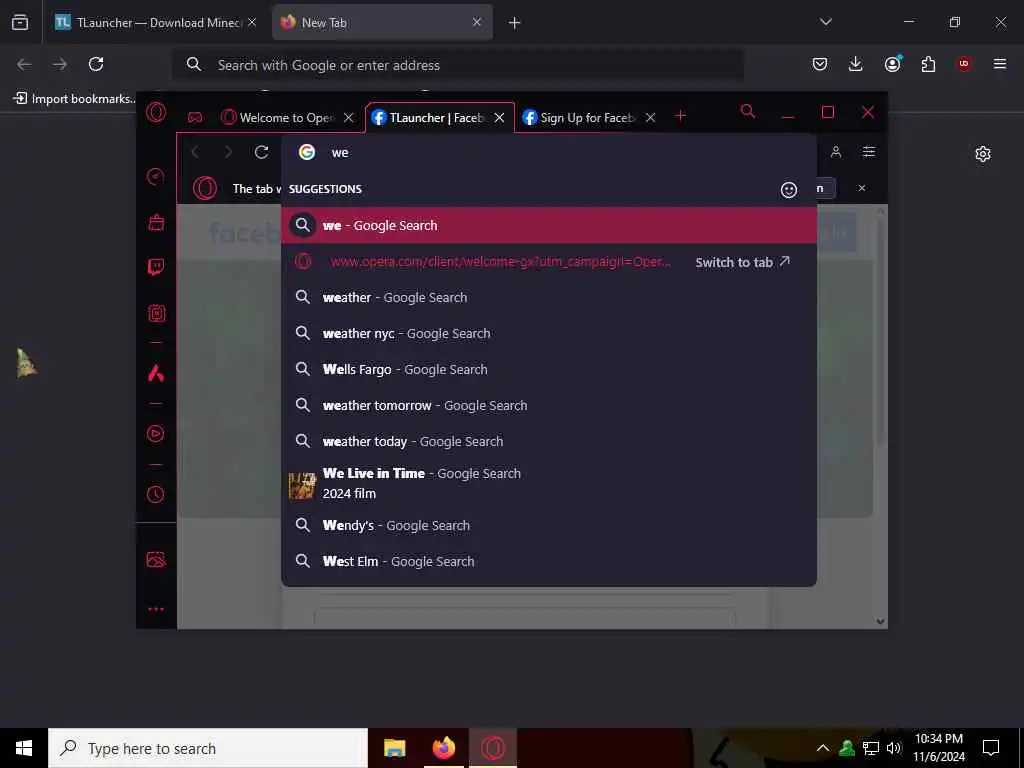
Task: Select 'Wells Fargo' suggestion
Action: (549, 369)
